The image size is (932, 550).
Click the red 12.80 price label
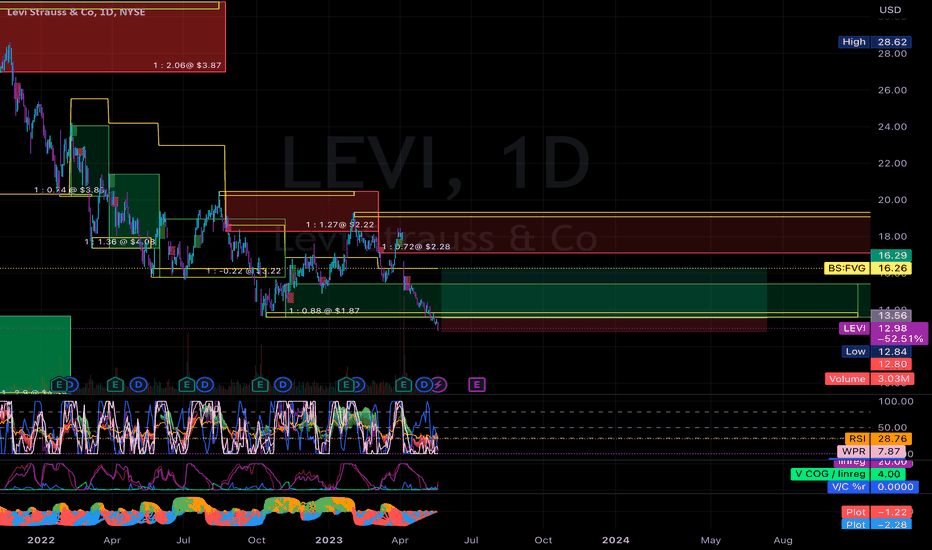tap(892, 364)
